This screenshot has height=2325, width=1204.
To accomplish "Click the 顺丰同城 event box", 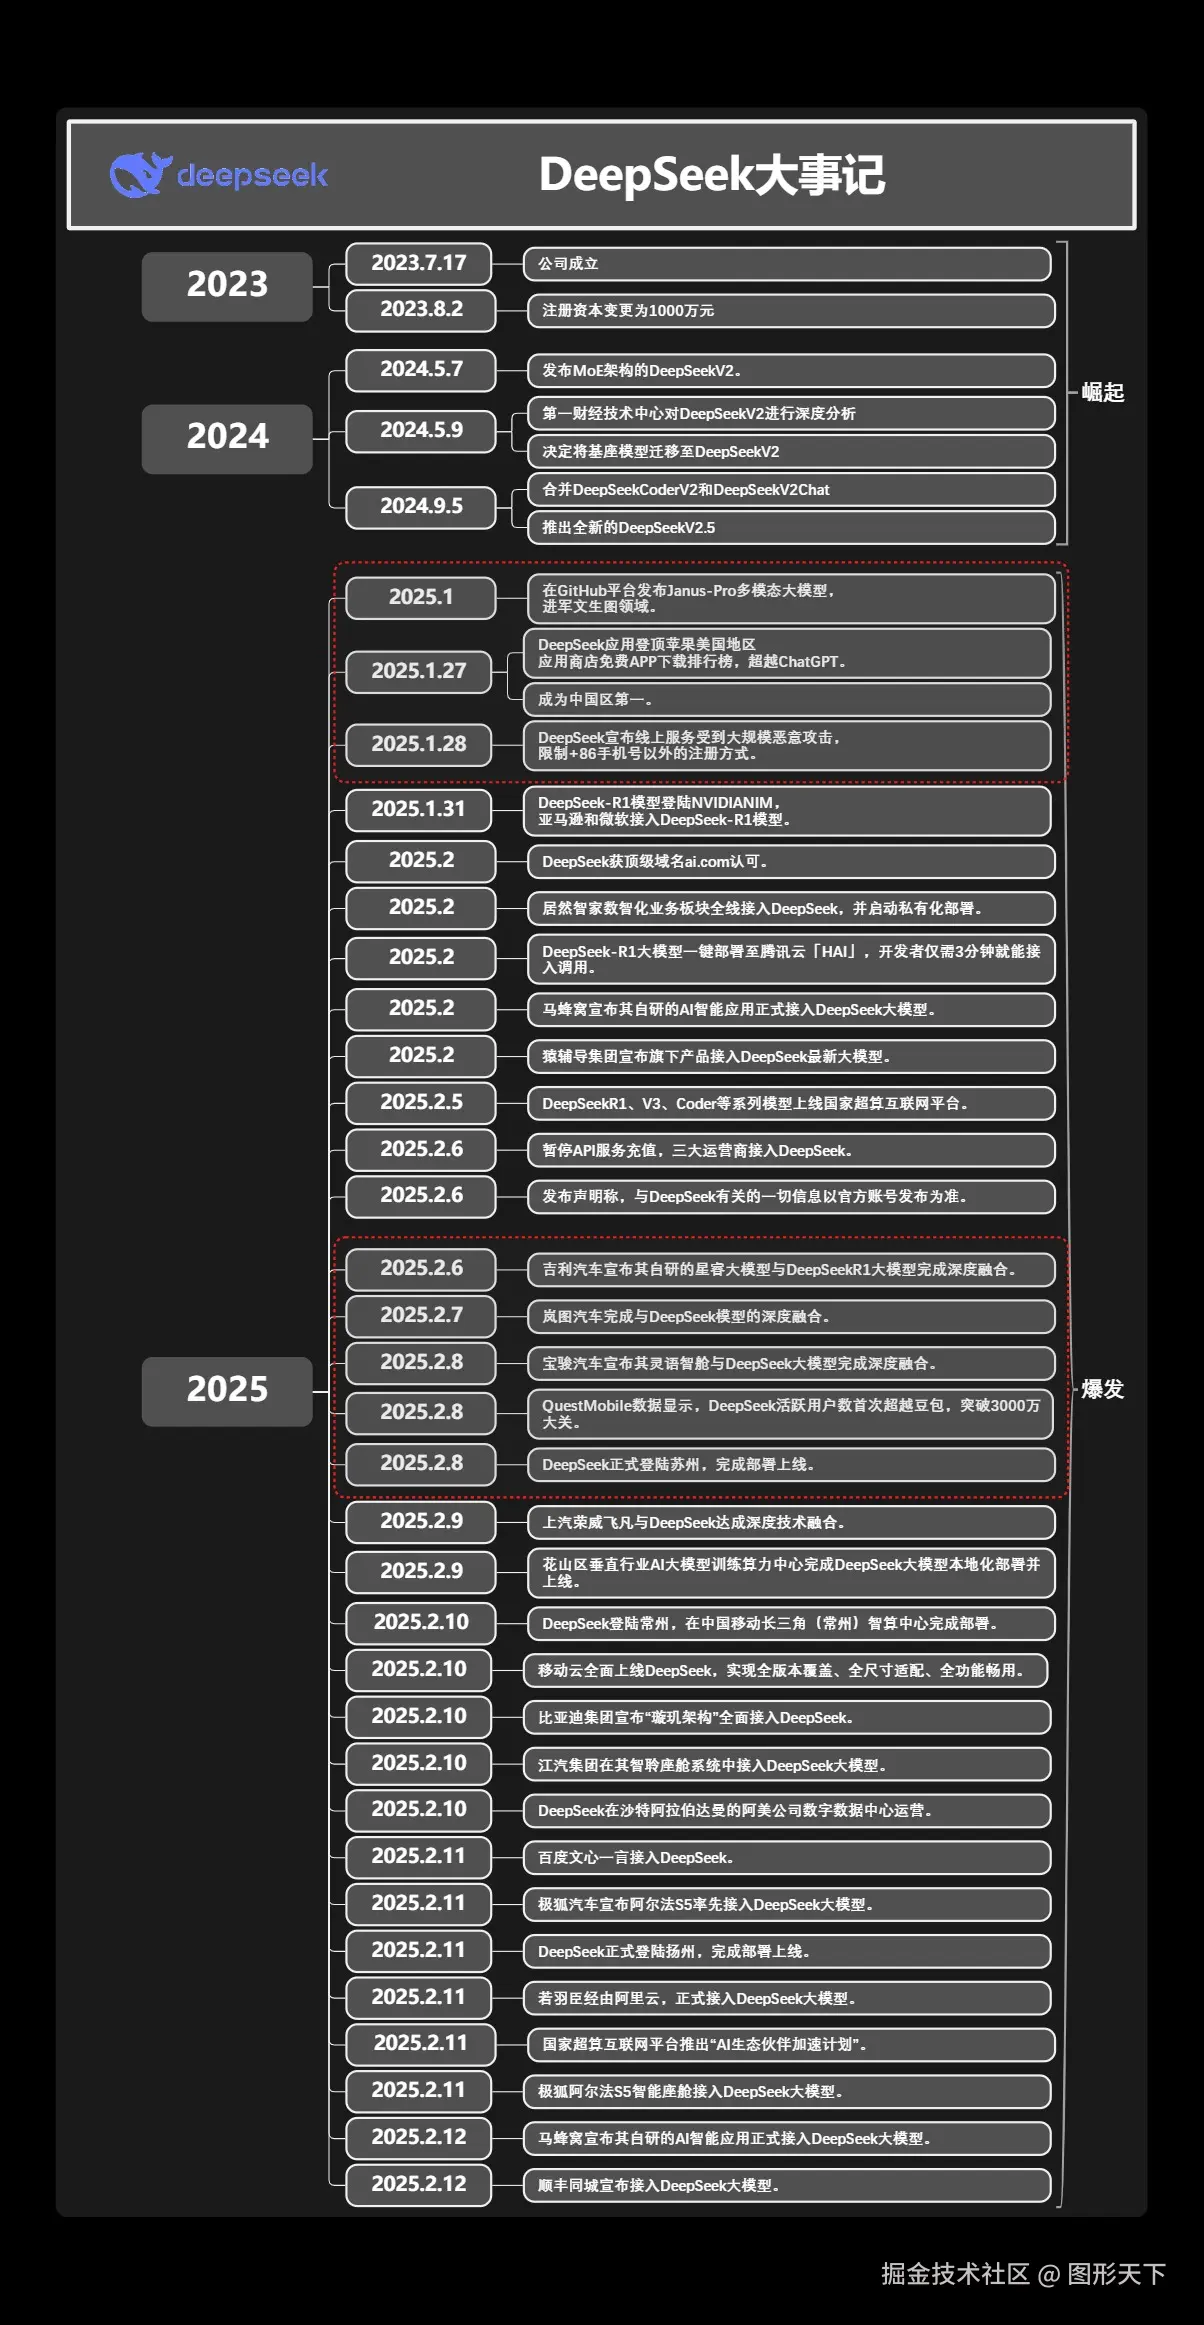I will [x=787, y=2186].
